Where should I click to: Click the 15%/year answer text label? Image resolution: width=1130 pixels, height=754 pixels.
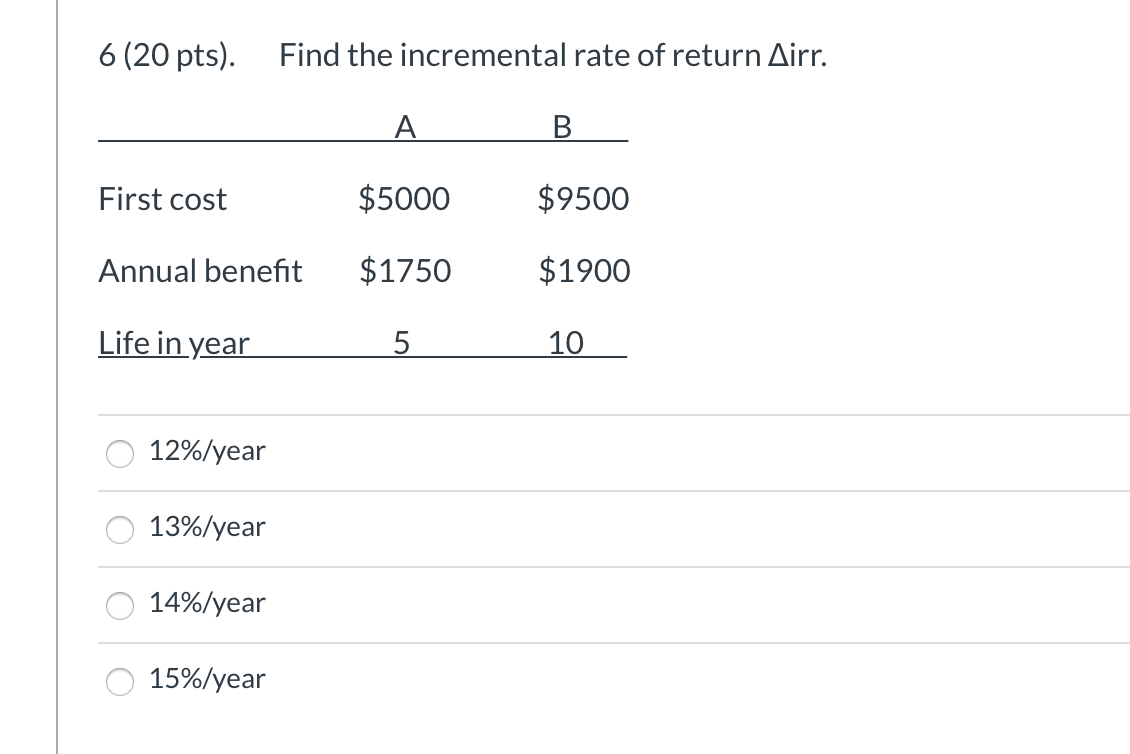pos(206,679)
